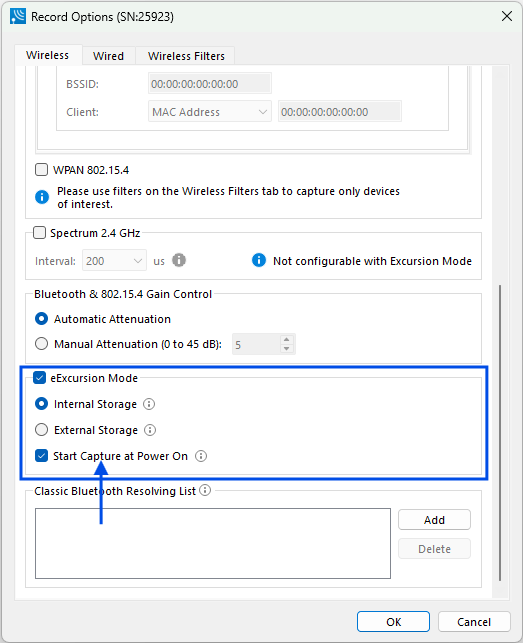This screenshot has height=643, width=523.
Task: Click the 'Not configurable with Excursion Mode' text
Action: pyautogui.click(x=372, y=261)
